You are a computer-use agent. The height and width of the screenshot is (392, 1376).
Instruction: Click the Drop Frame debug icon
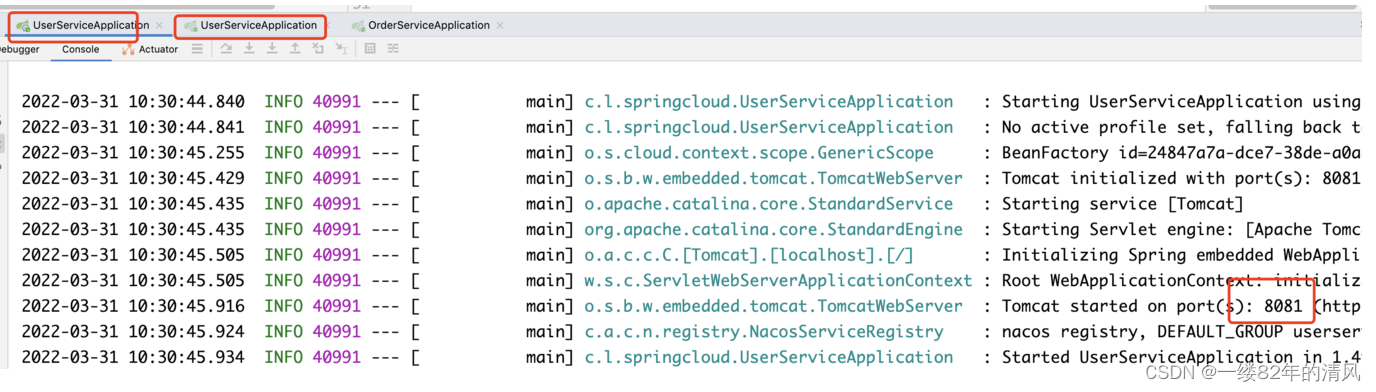(318, 49)
